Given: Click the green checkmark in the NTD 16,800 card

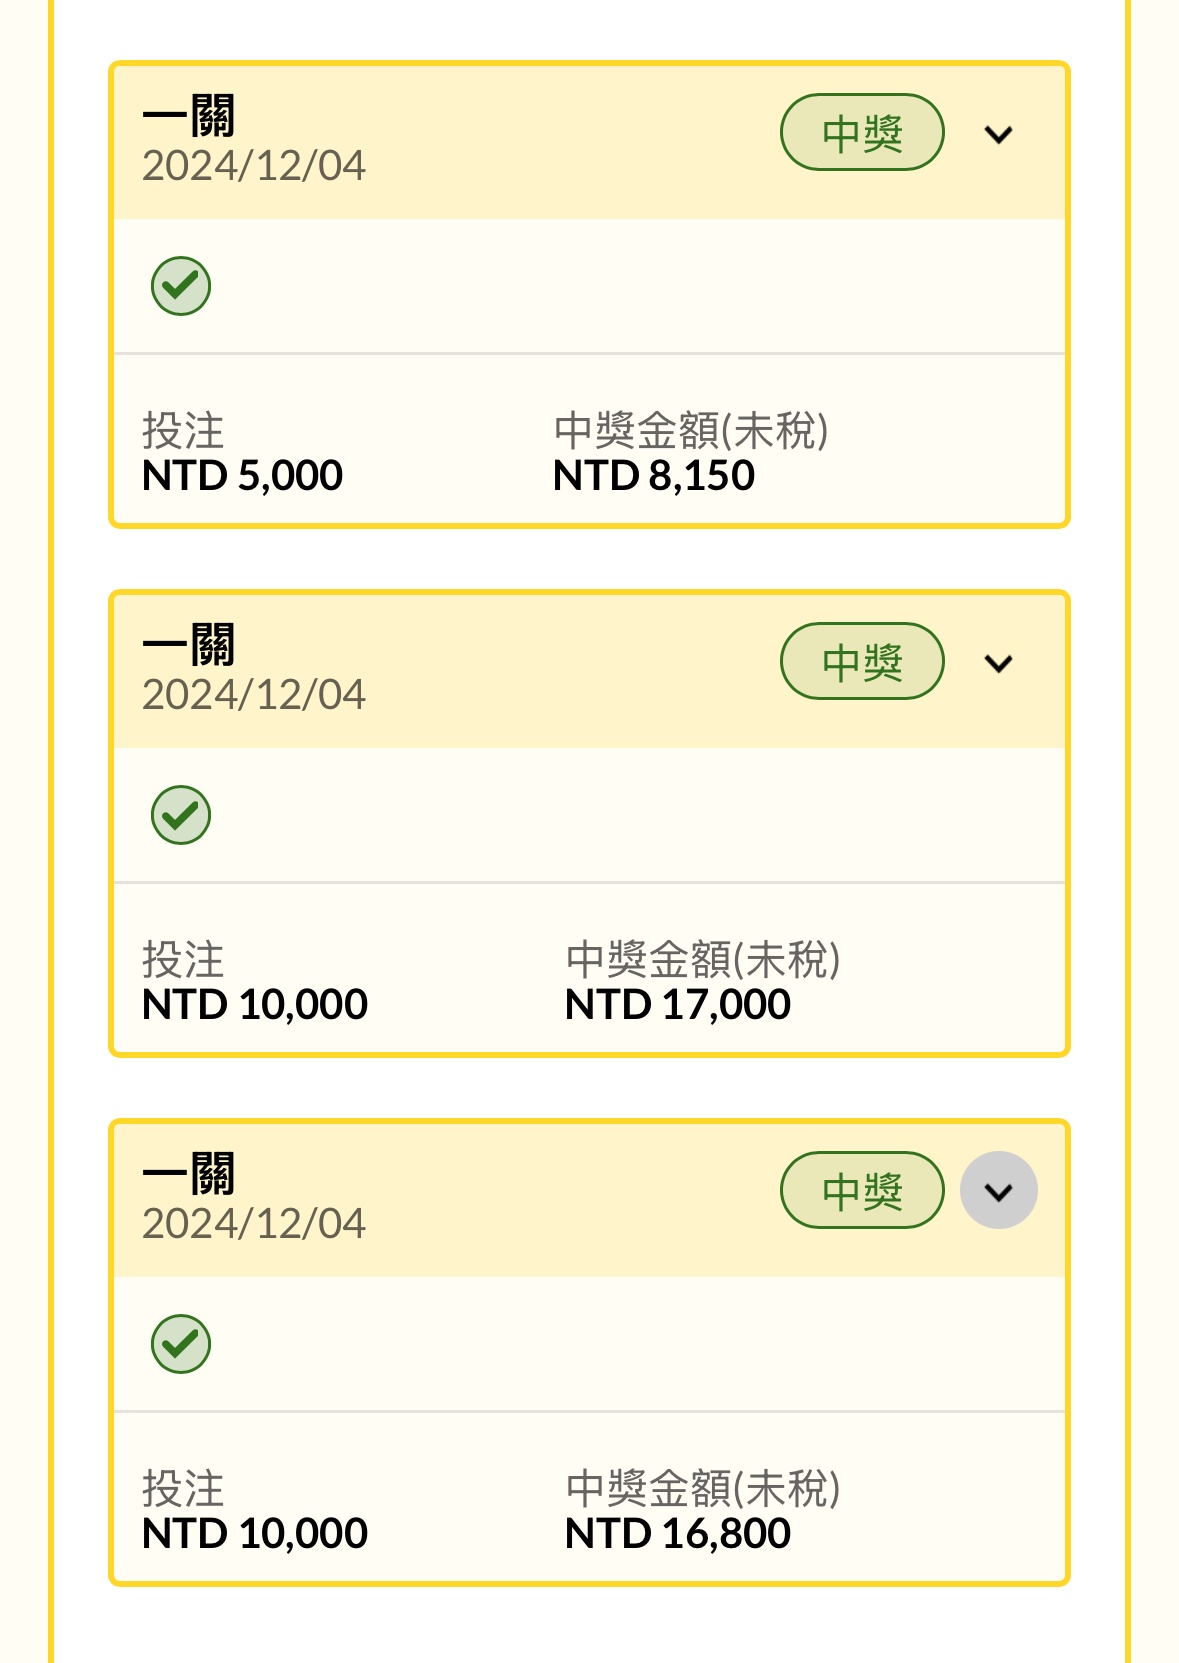Looking at the screenshot, I should tap(181, 1344).
